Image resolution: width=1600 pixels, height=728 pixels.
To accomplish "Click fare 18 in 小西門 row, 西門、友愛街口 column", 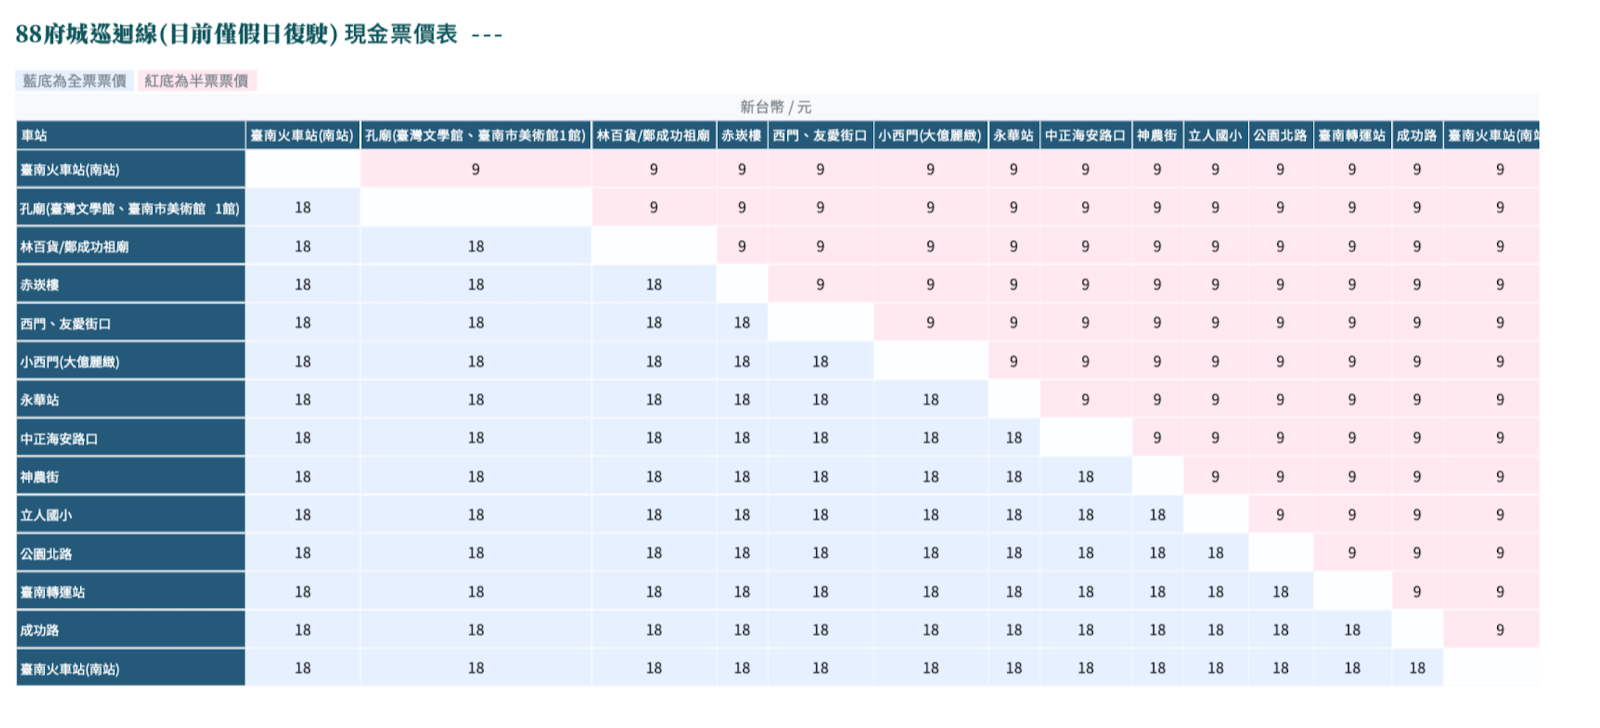I will point(820,362).
